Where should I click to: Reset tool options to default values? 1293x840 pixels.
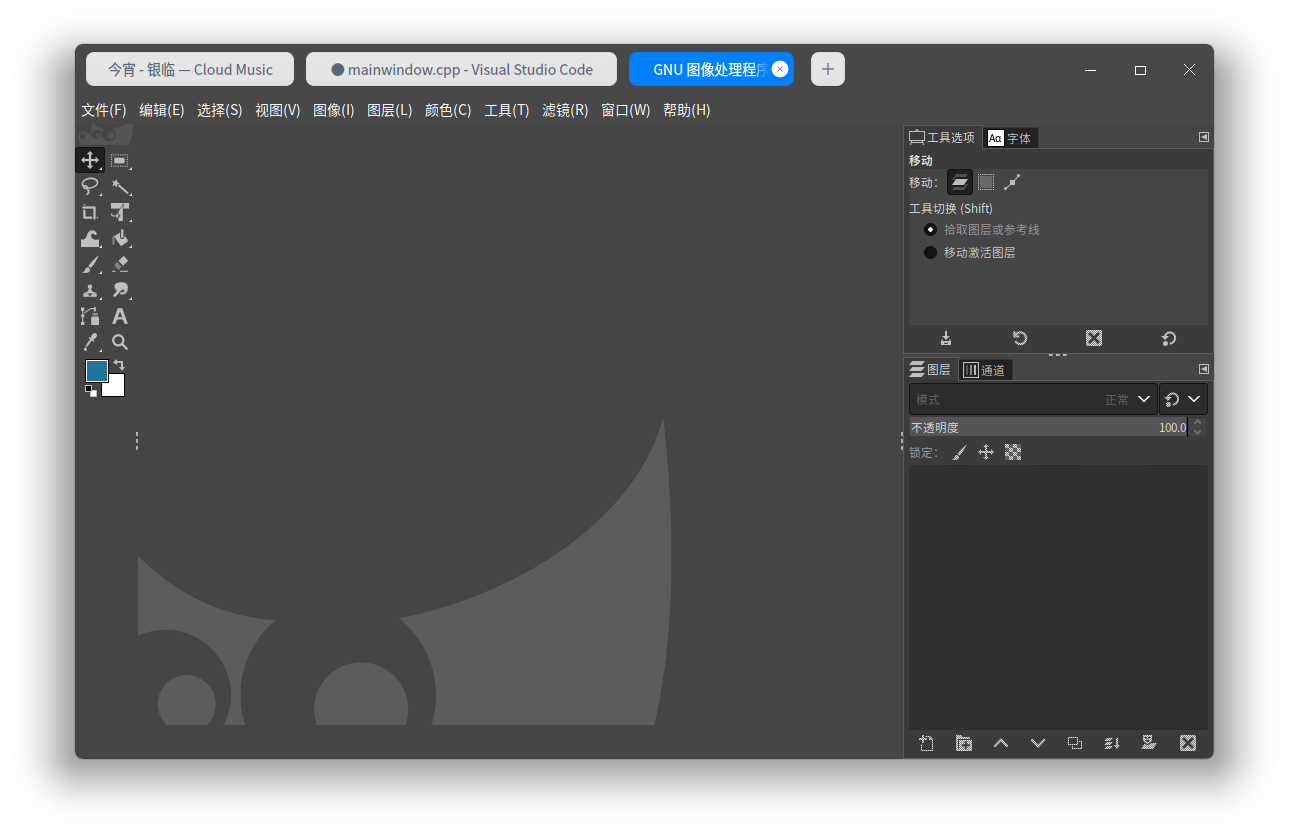pyautogui.click(x=1168, y=338)
